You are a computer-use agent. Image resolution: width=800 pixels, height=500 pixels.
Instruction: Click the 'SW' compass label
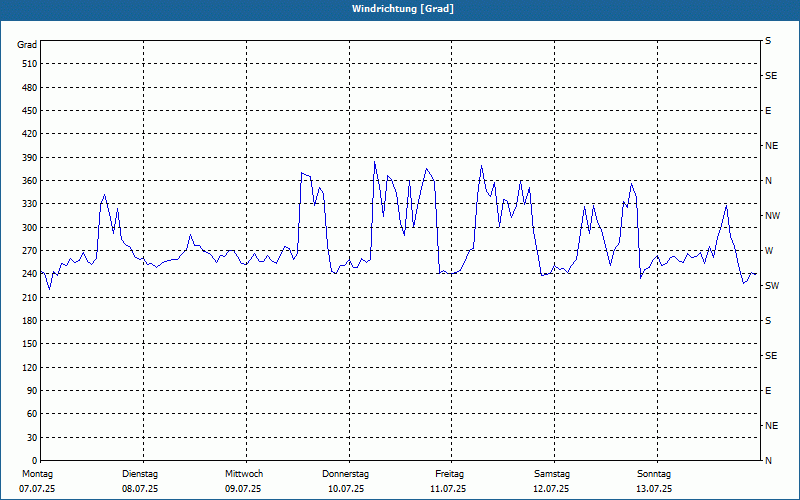point(772,286)
